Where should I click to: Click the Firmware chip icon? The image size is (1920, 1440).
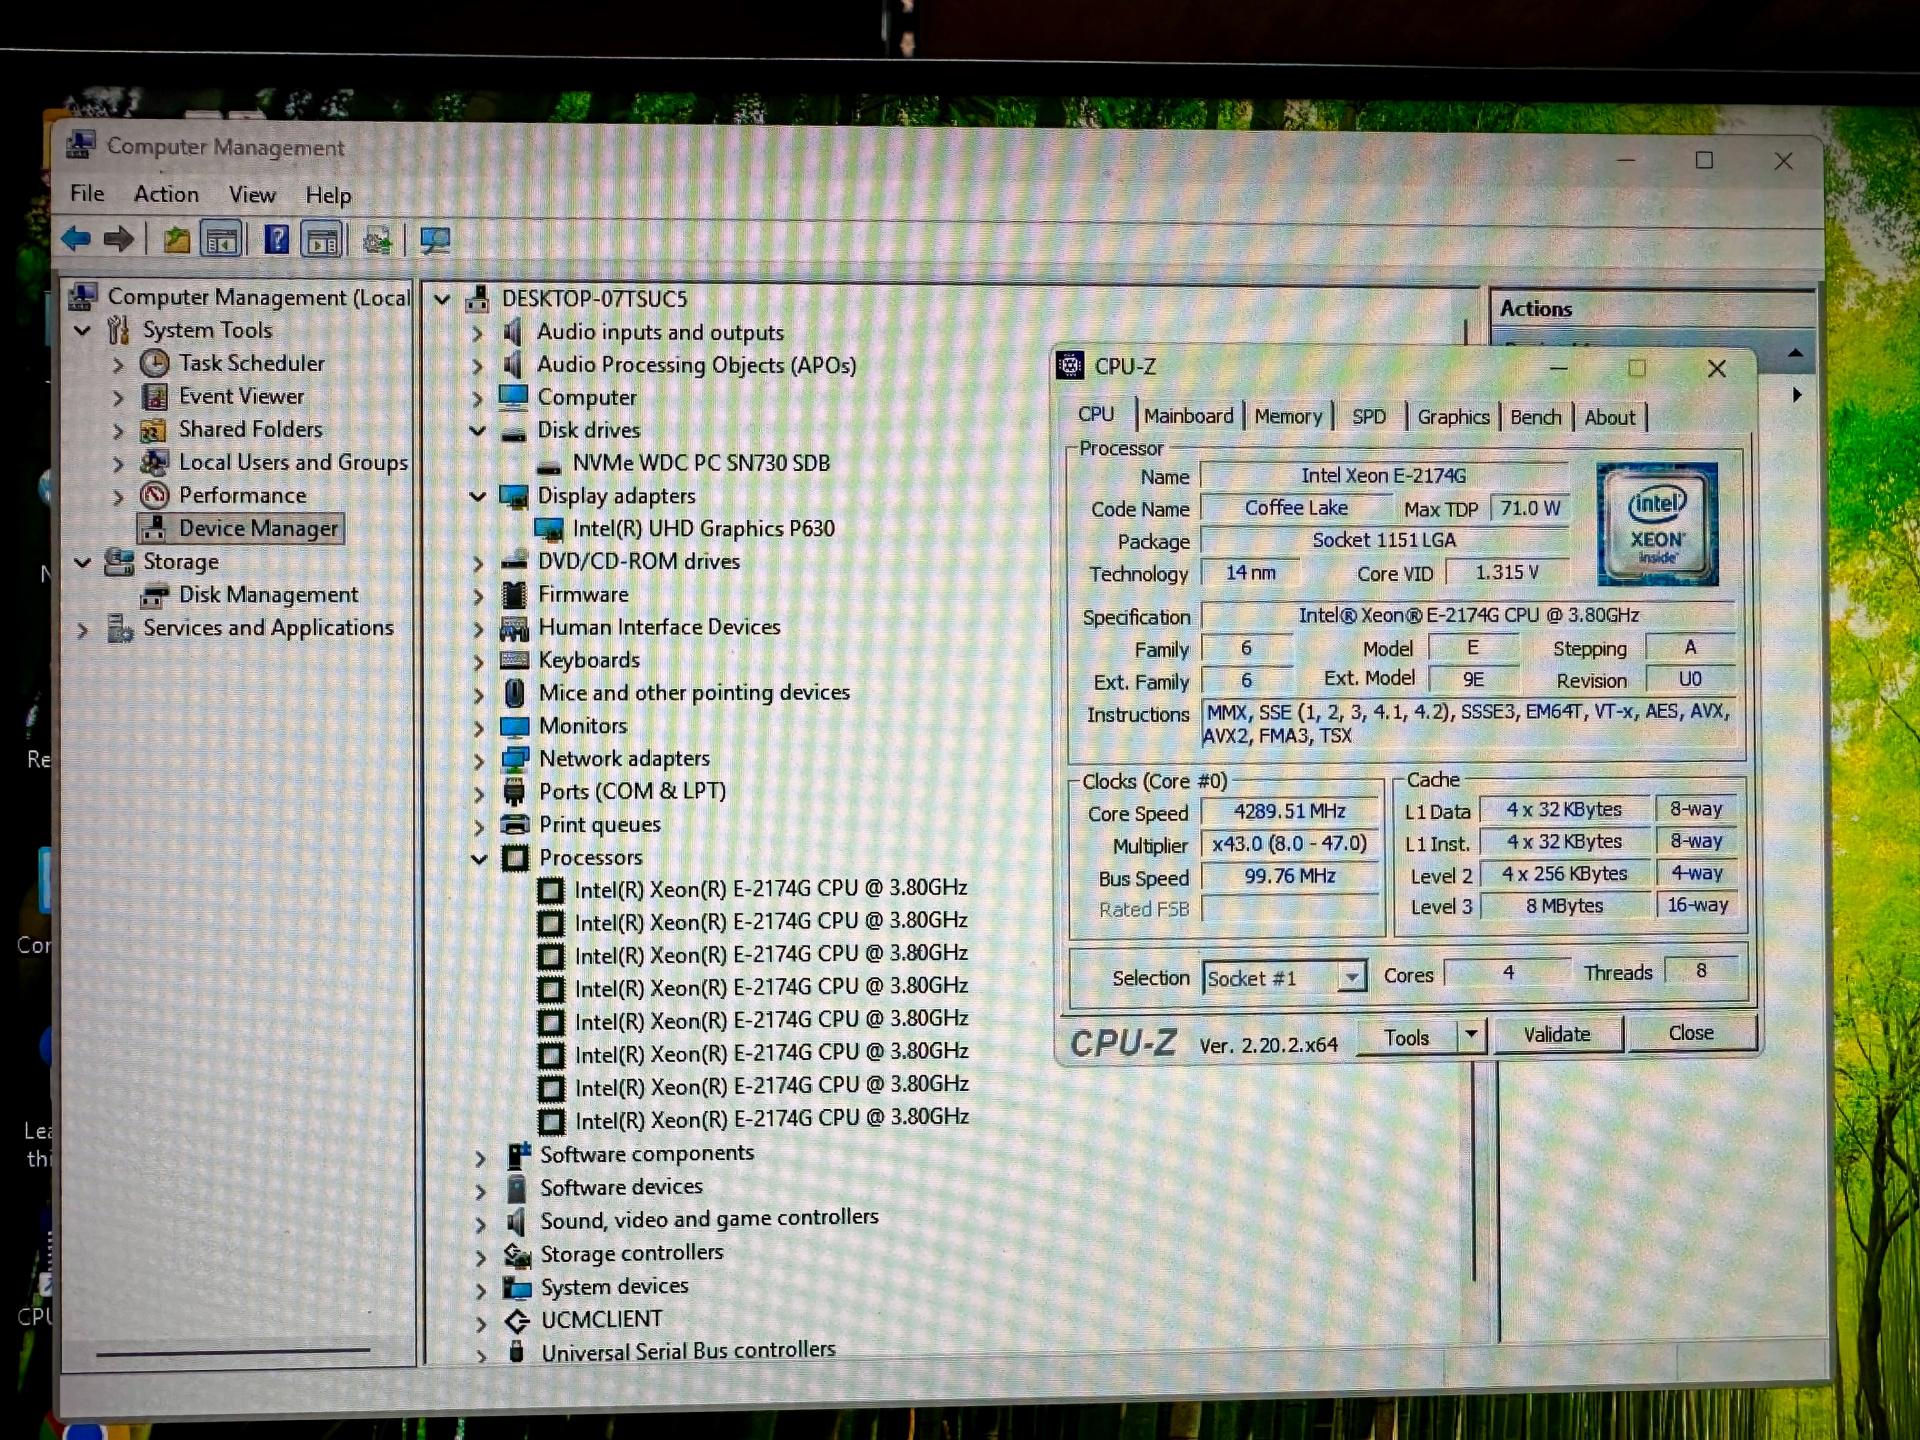click(514, 595)
